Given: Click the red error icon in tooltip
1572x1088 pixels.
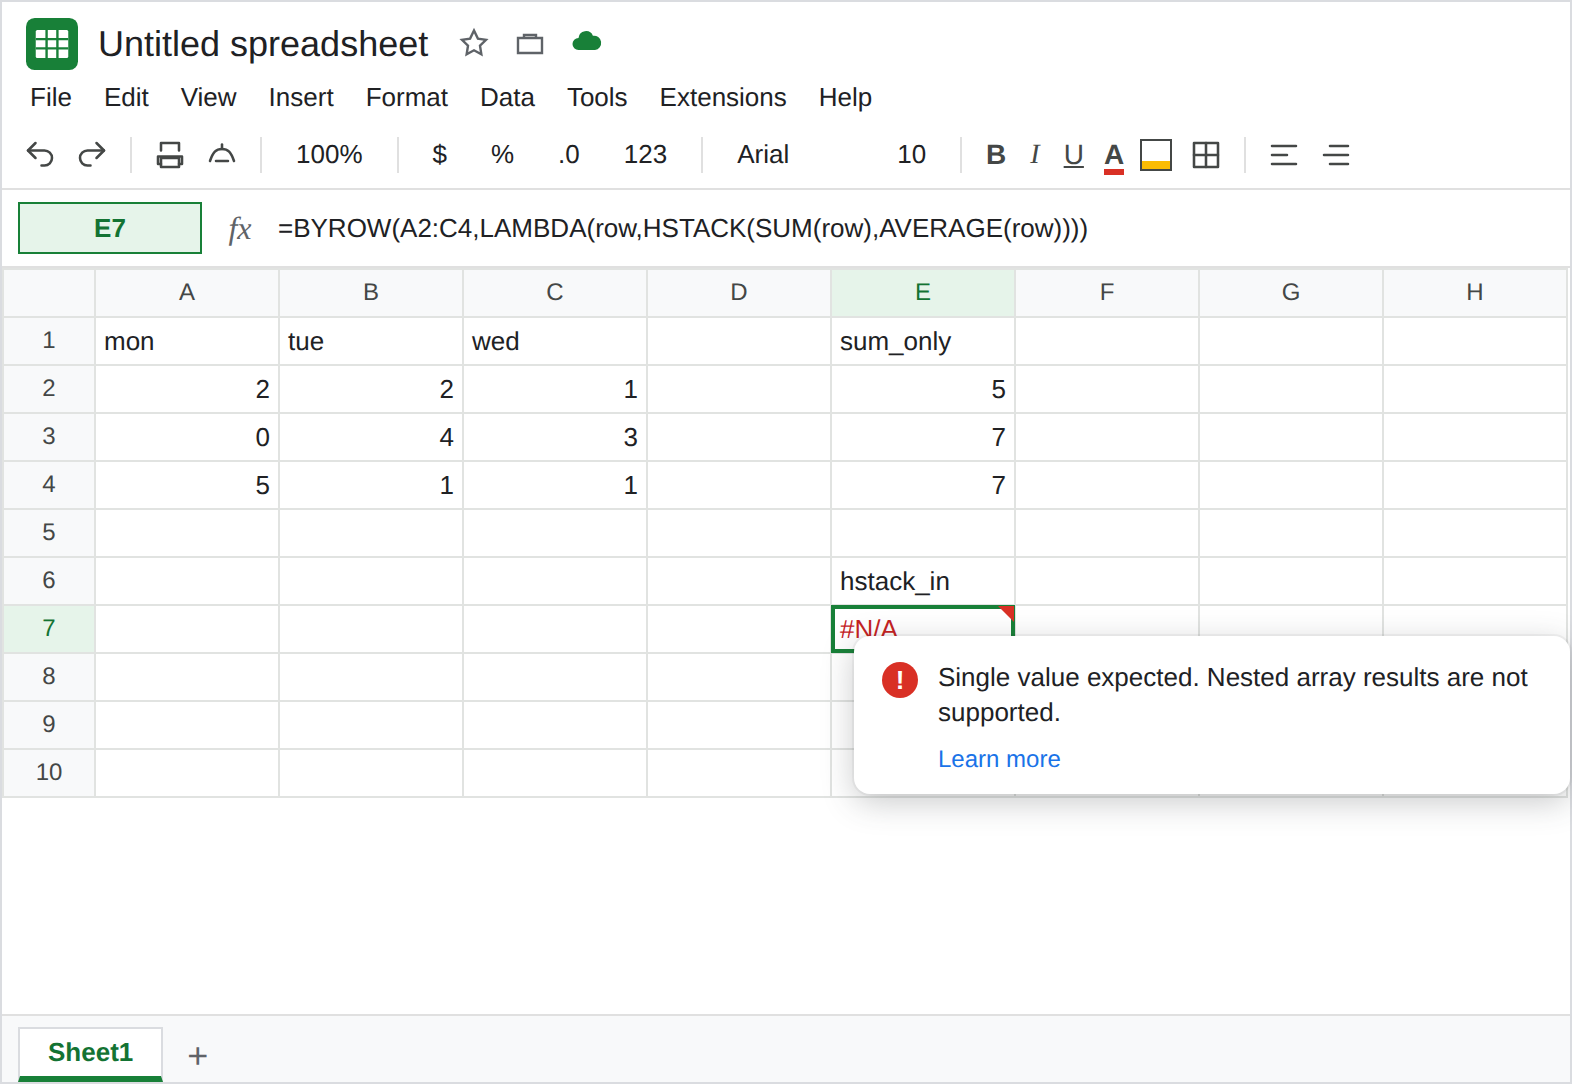Looking at the screenshot, I should tap(900, 680).
